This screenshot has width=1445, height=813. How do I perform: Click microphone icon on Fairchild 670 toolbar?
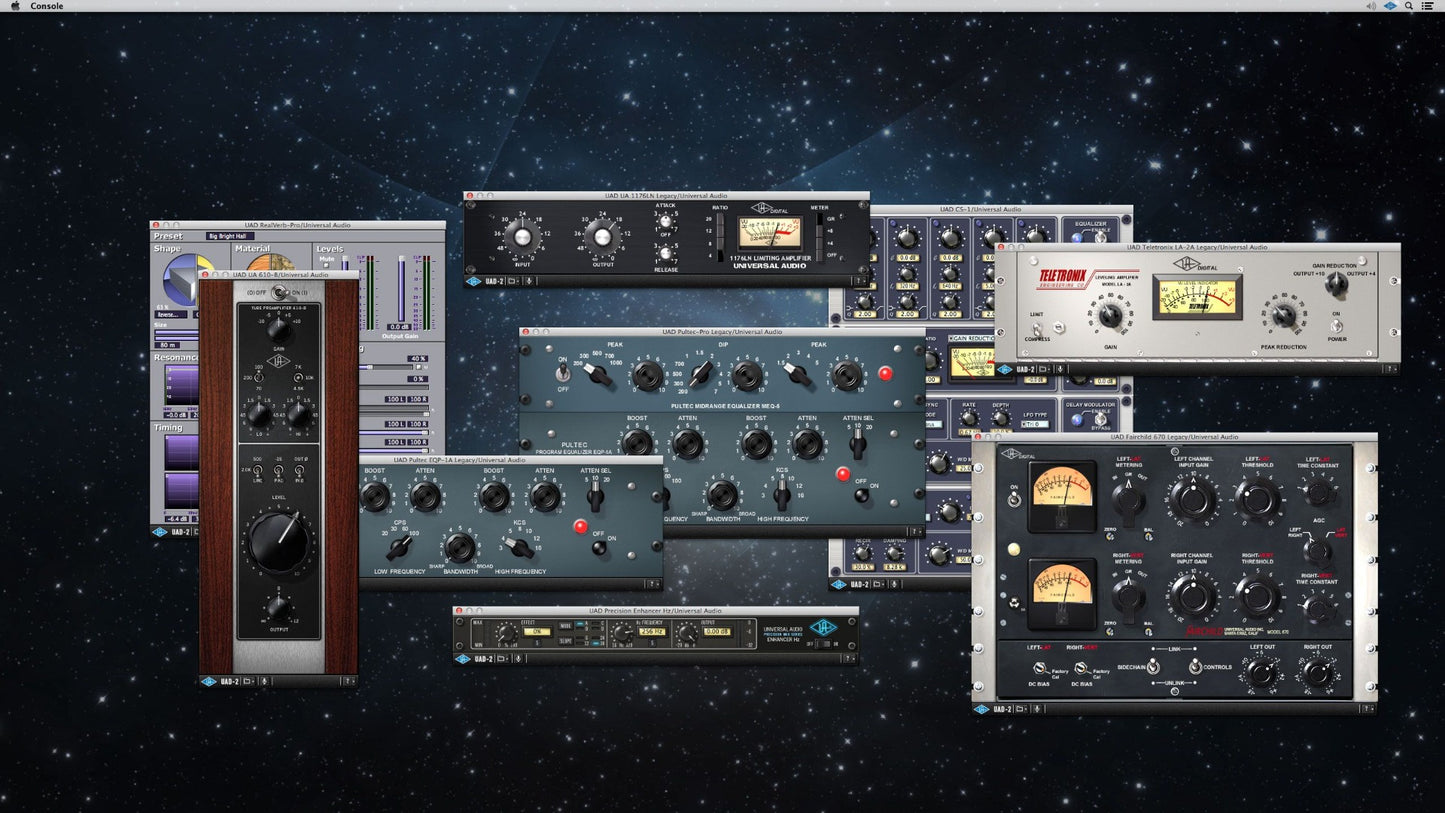coord(1036,709)
